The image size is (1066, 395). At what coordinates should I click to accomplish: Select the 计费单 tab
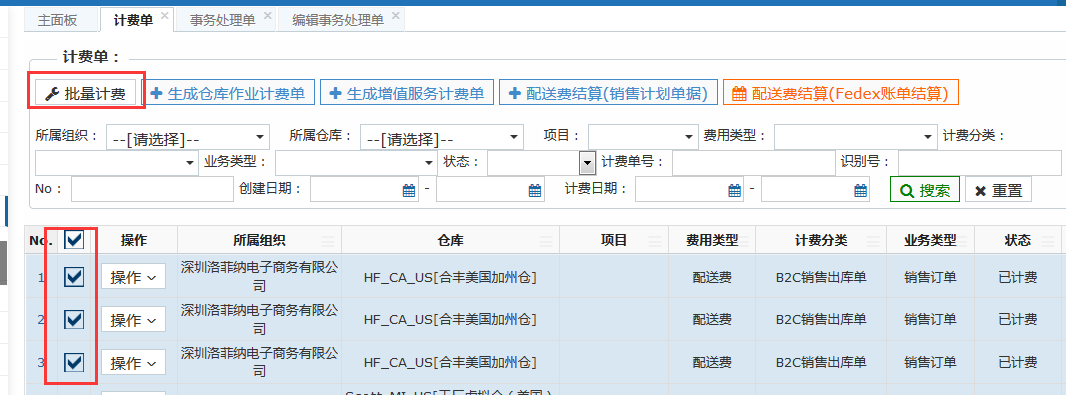[133, 20]
